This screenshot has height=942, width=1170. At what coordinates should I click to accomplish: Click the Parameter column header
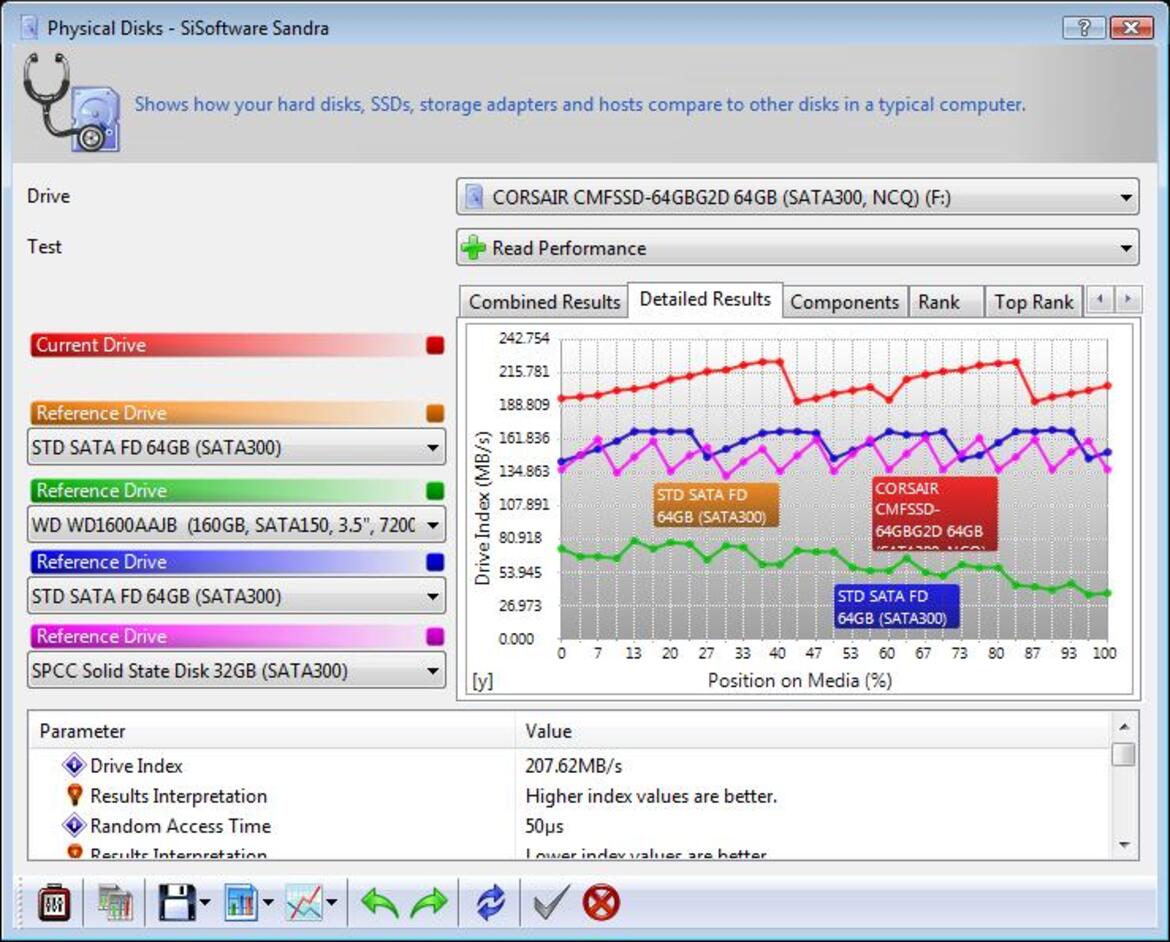272,731
